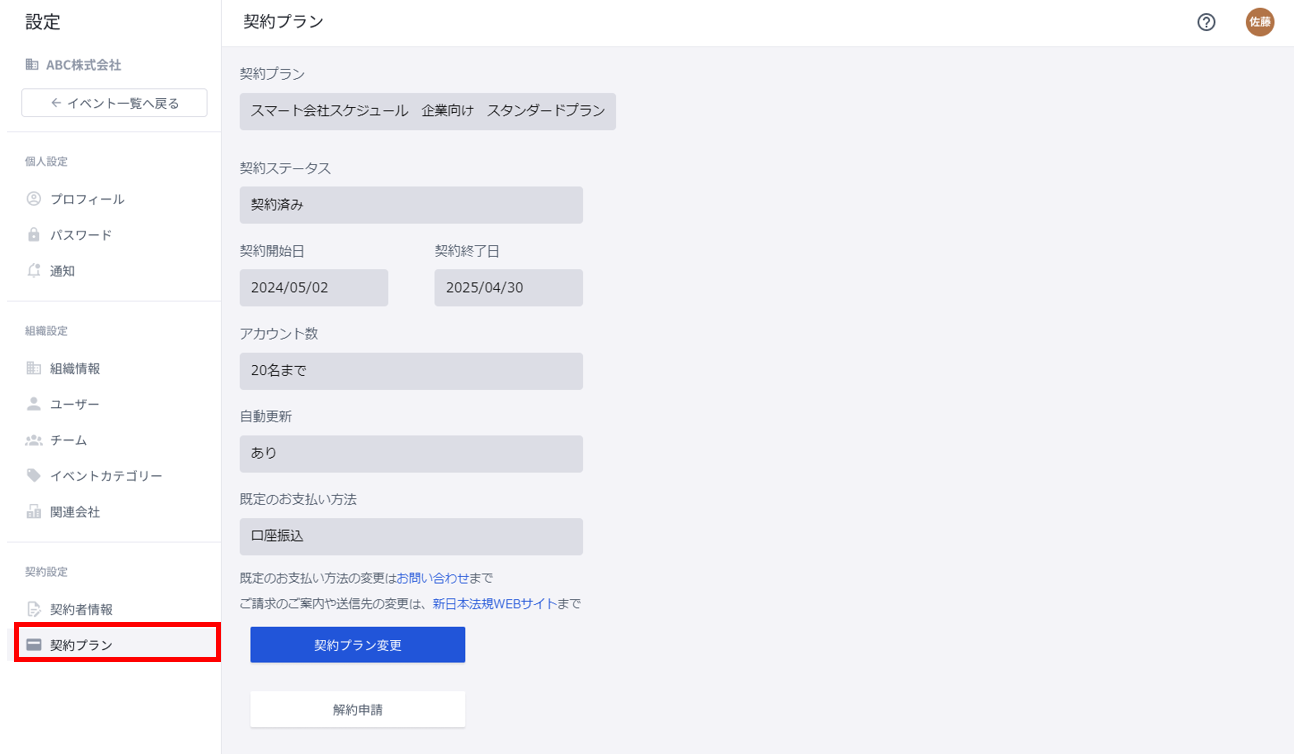This screenshot has height=754, width=1294.
Task: Click the 契約プラン page title
Action: pyautogui.click(x=284, y=22)
